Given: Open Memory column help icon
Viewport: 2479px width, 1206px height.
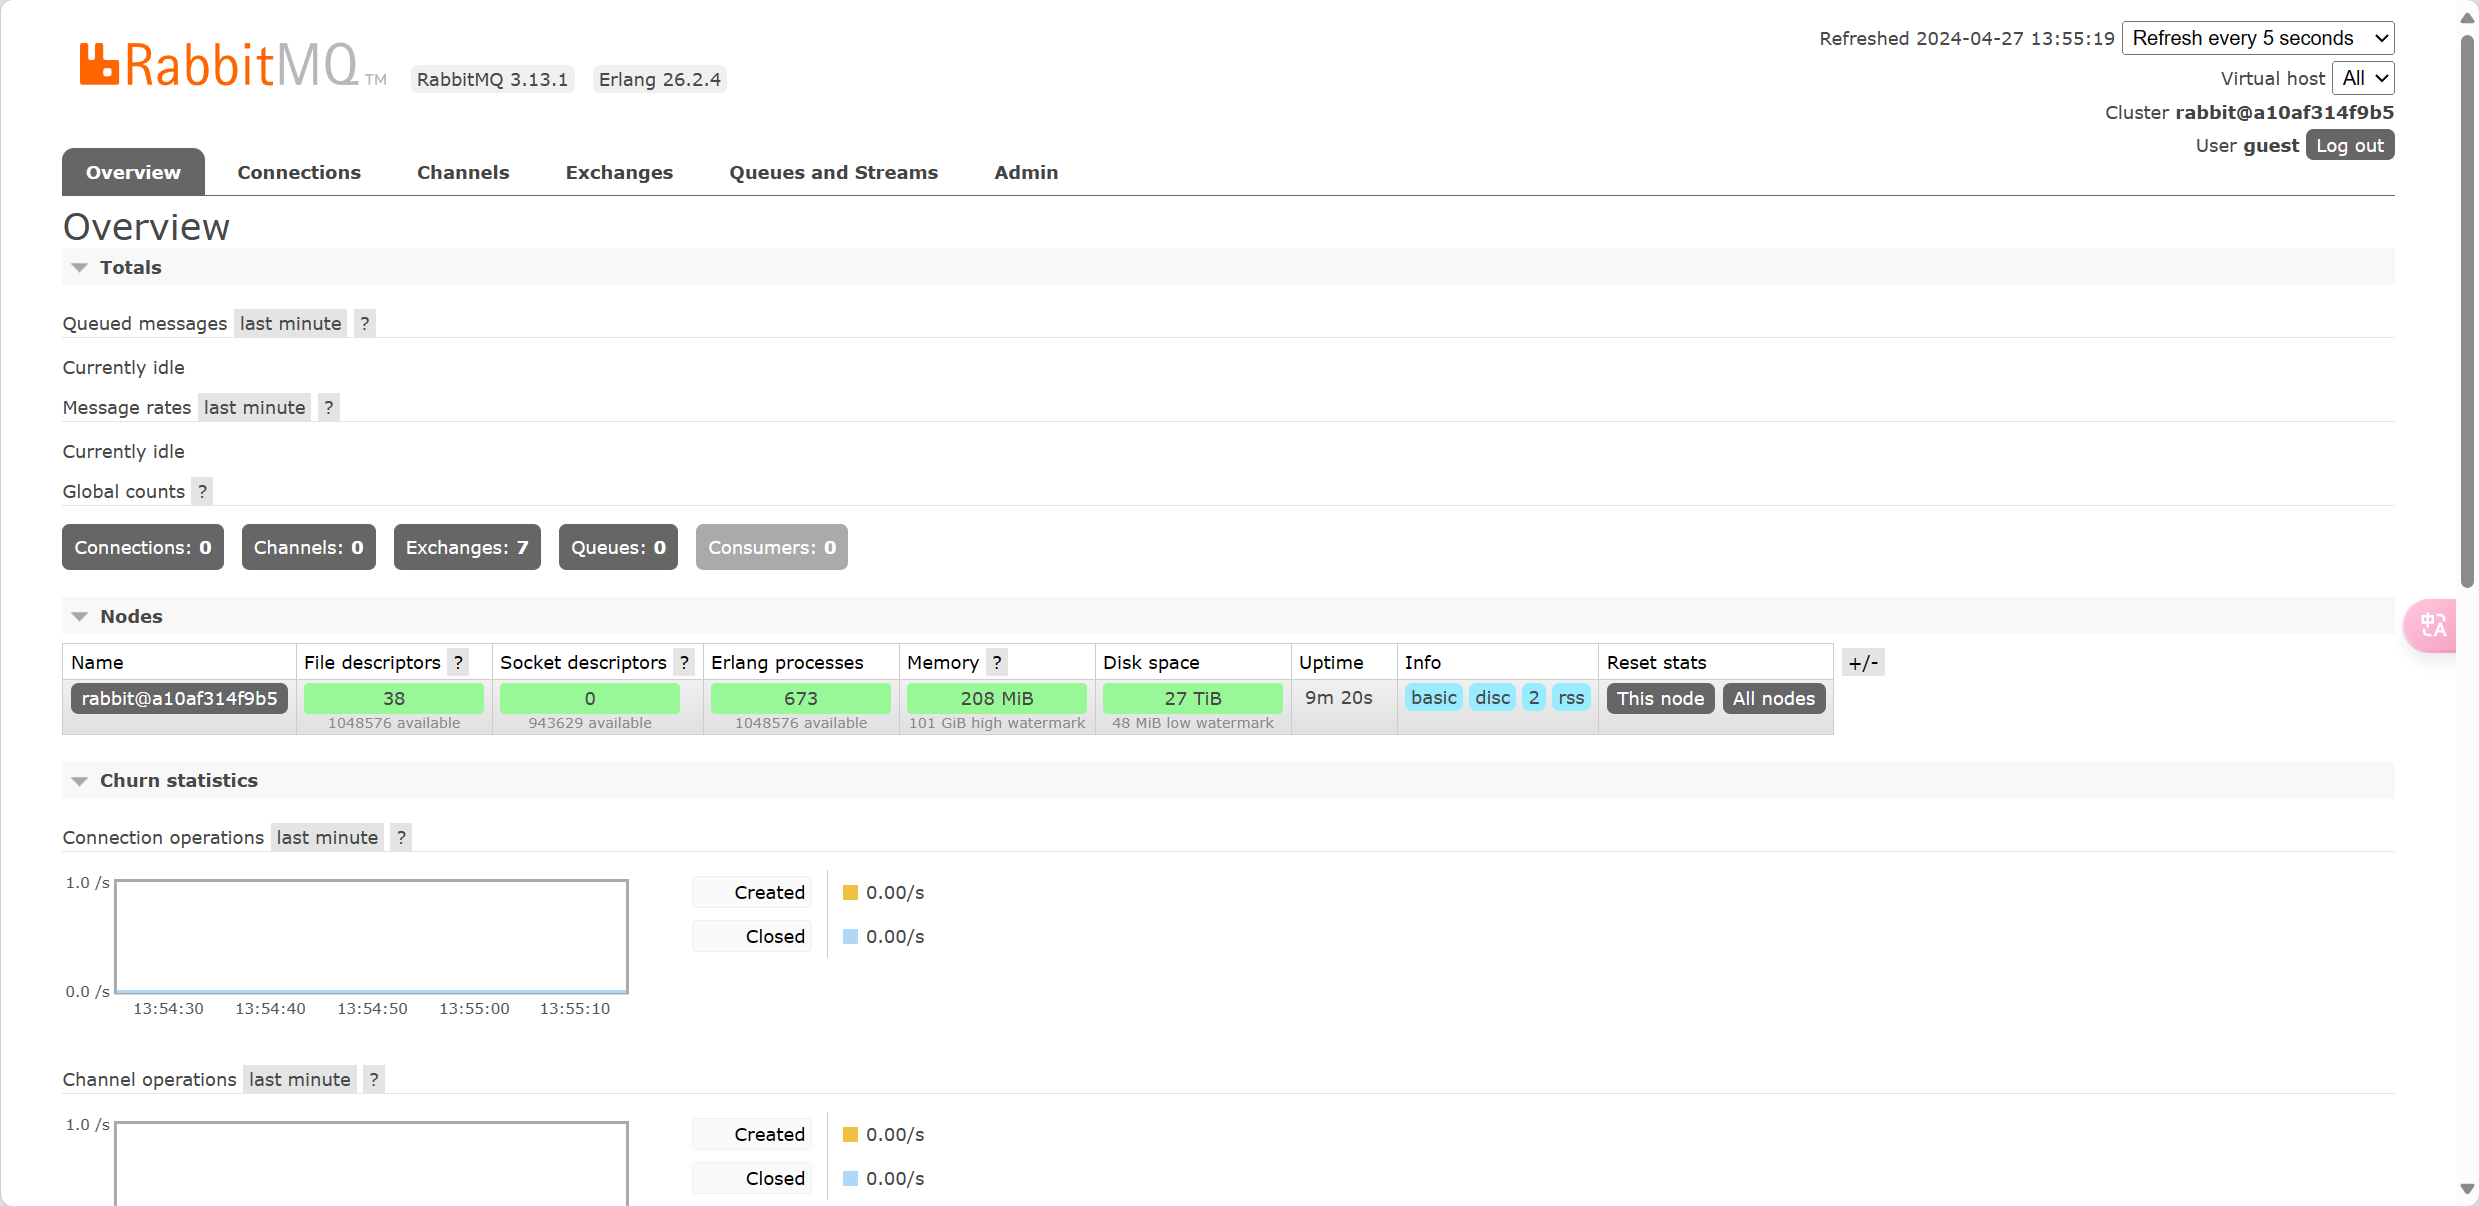Looking at the screenshot, I should [996, 662].
